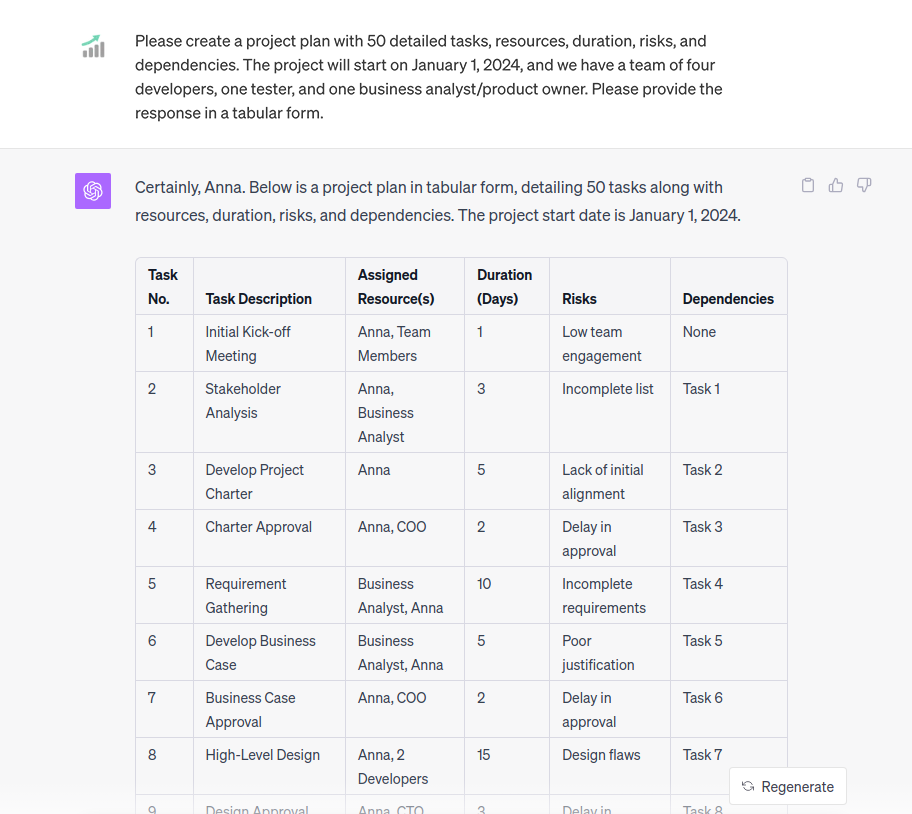The width and height of the screenshot is (912, 814).
Task: Select the 'Initial Kick-off Meeting' task cell
Action: click(x=247, y=343)
